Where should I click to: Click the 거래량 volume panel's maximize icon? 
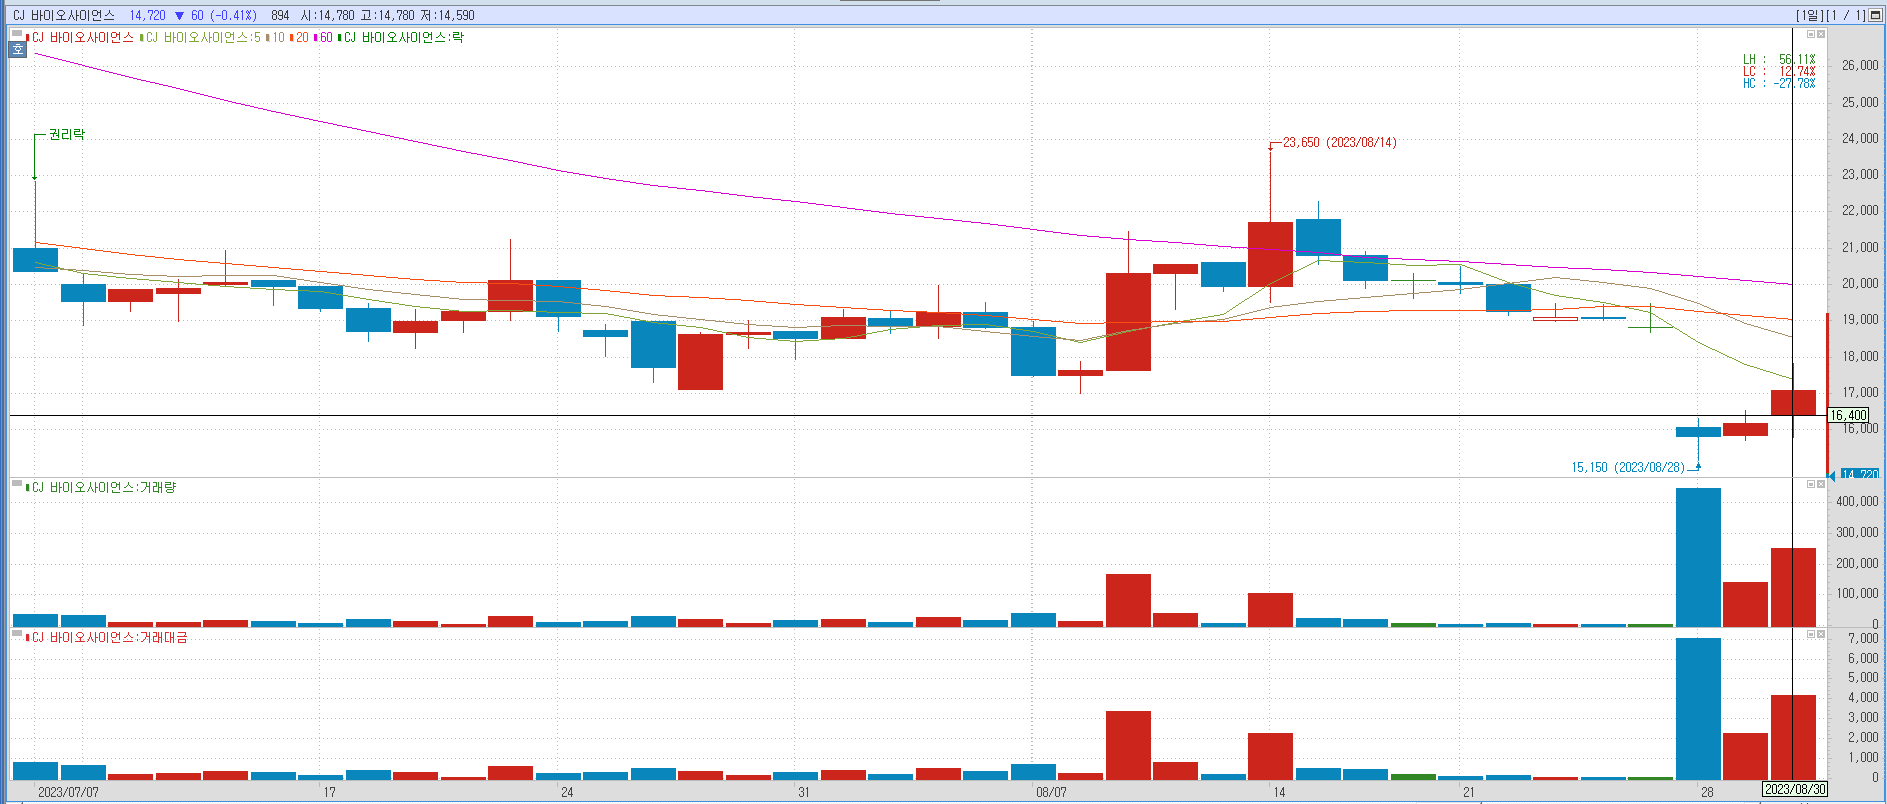click(x=1810, y=484)
